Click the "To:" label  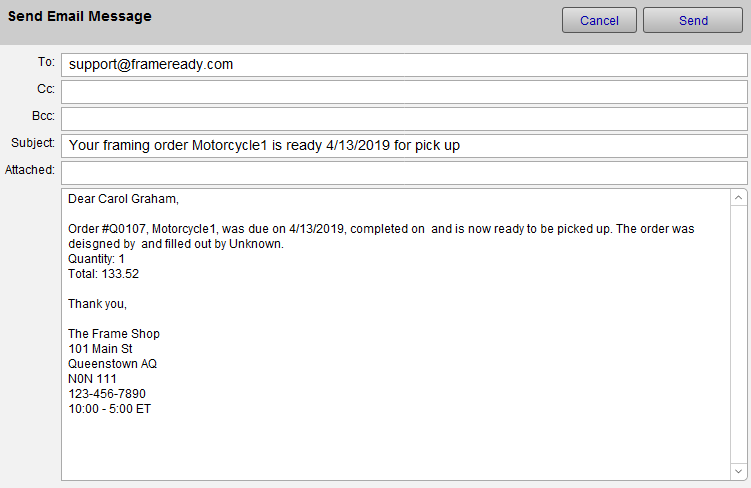coord(46,62)
